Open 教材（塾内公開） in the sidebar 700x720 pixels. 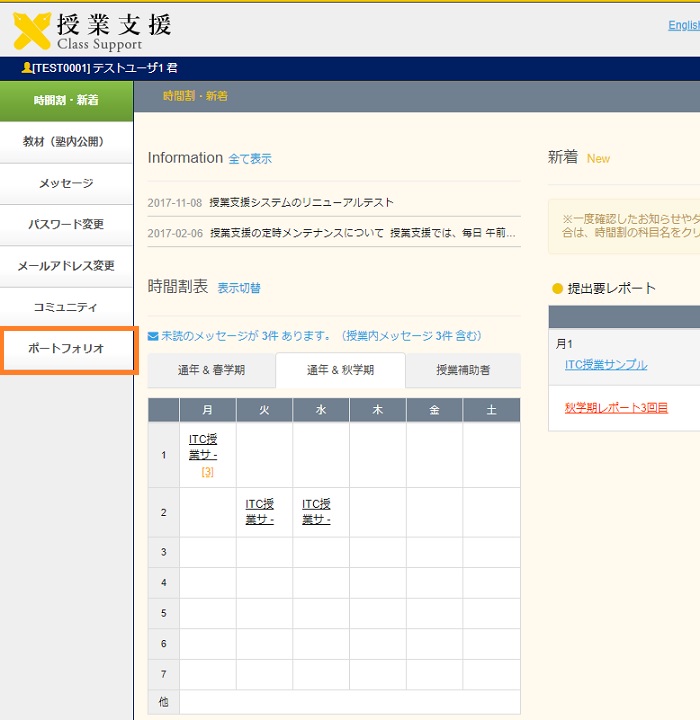(x=66, y=142)
